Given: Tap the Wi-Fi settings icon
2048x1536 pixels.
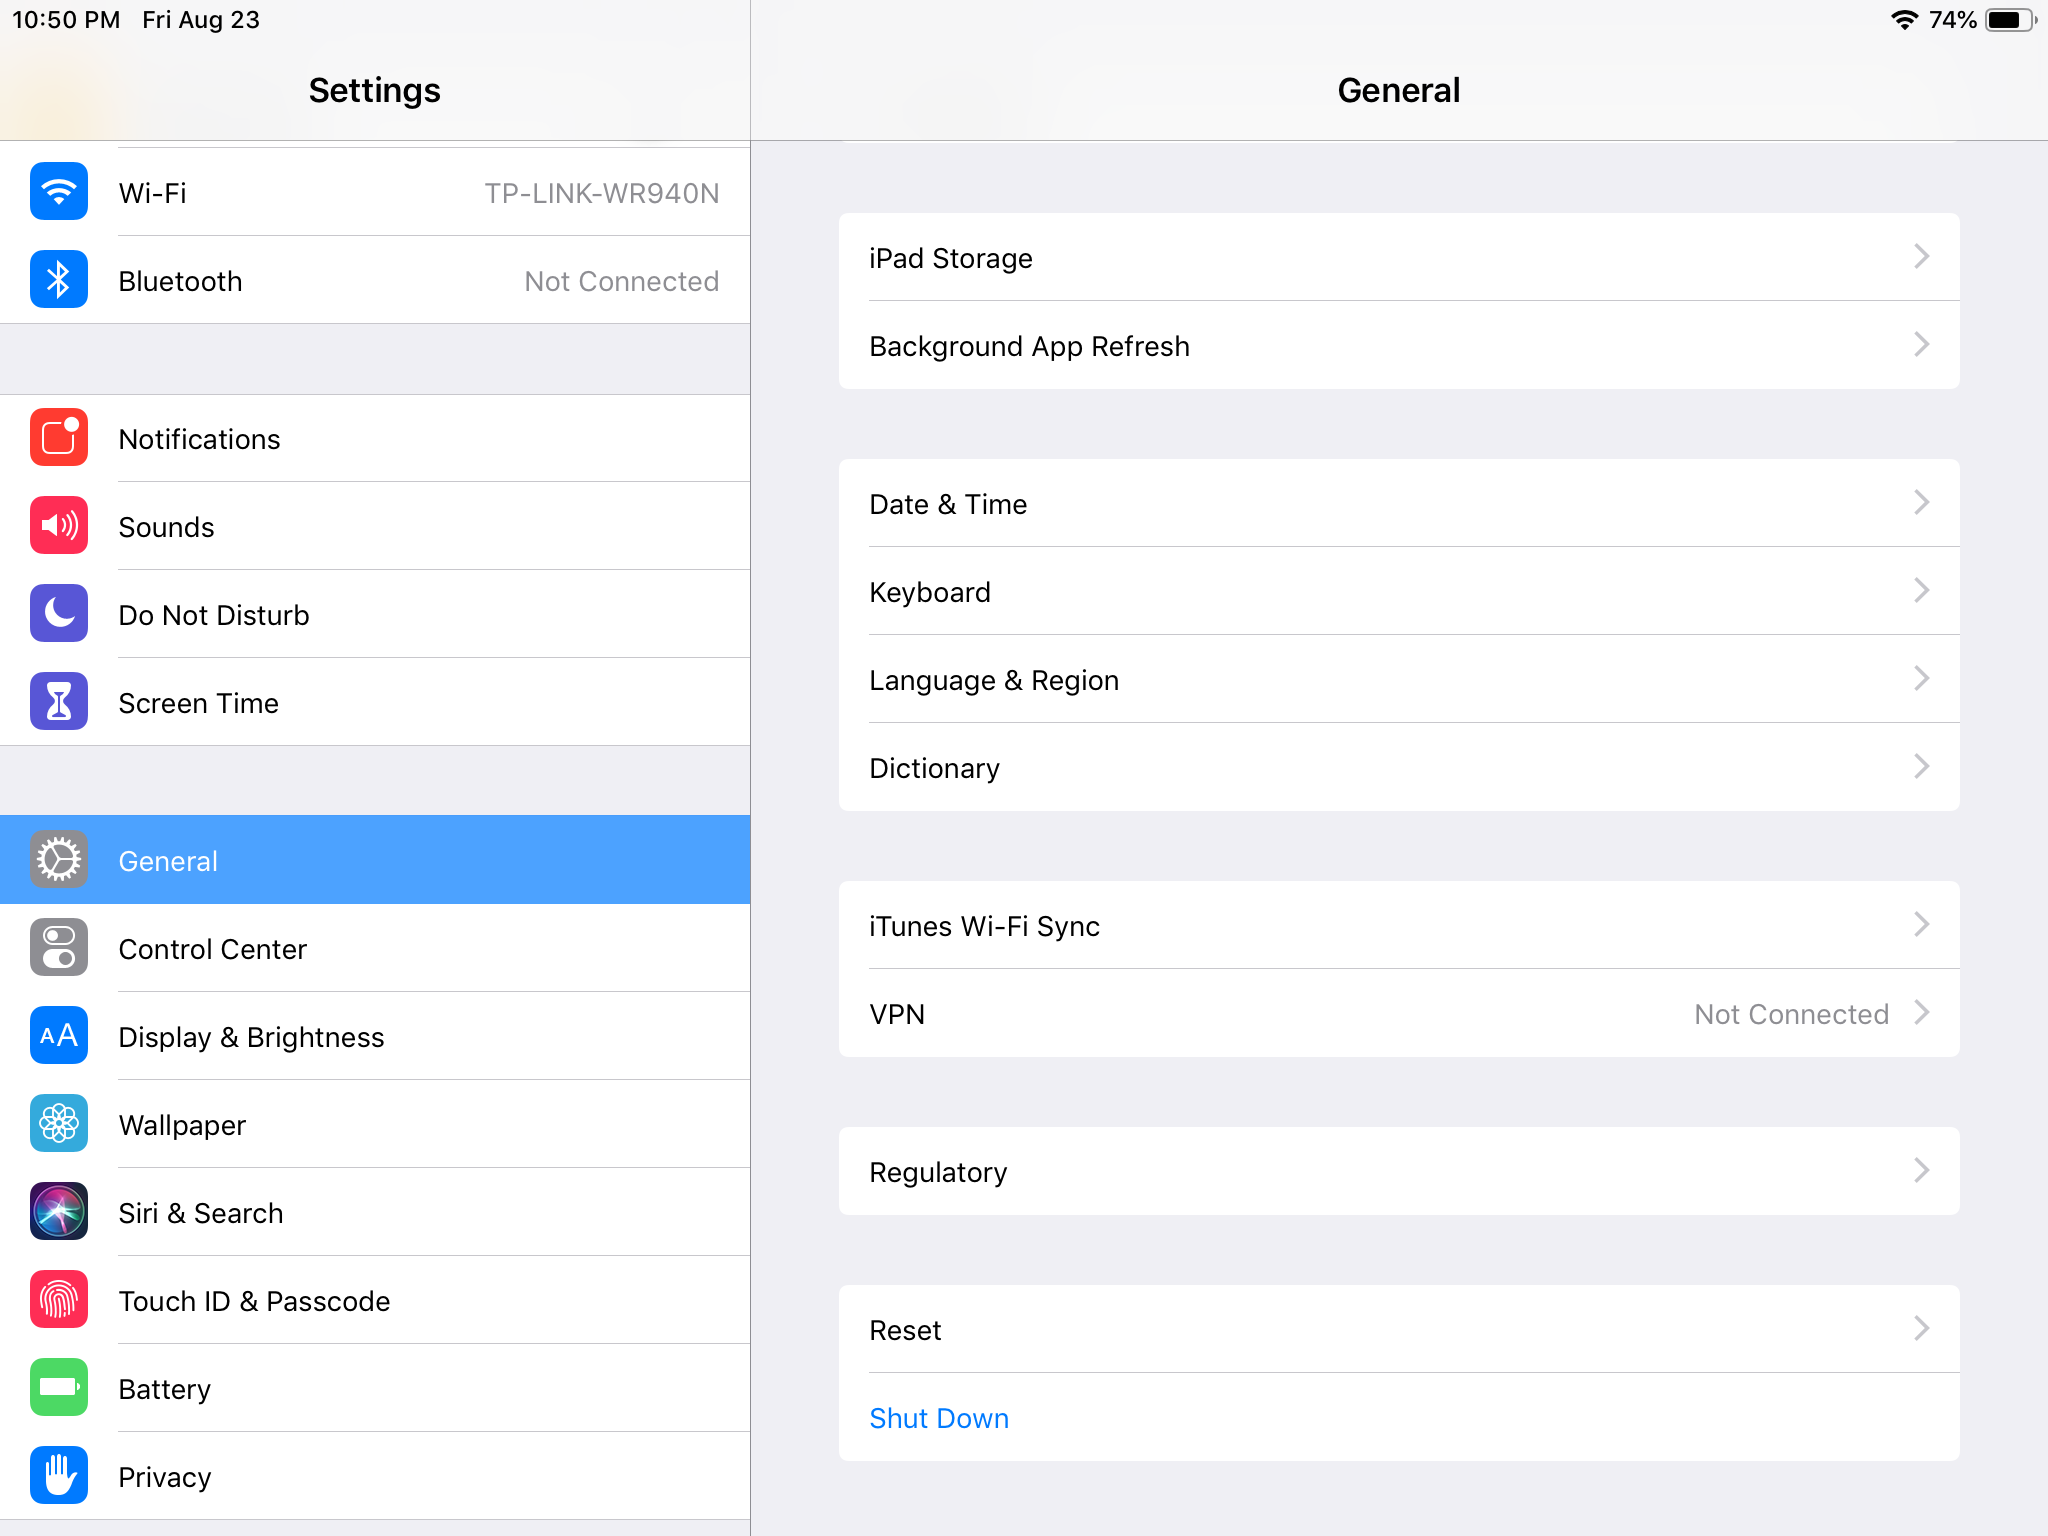Looking at the screenshot, I should [x=59, y=192].
